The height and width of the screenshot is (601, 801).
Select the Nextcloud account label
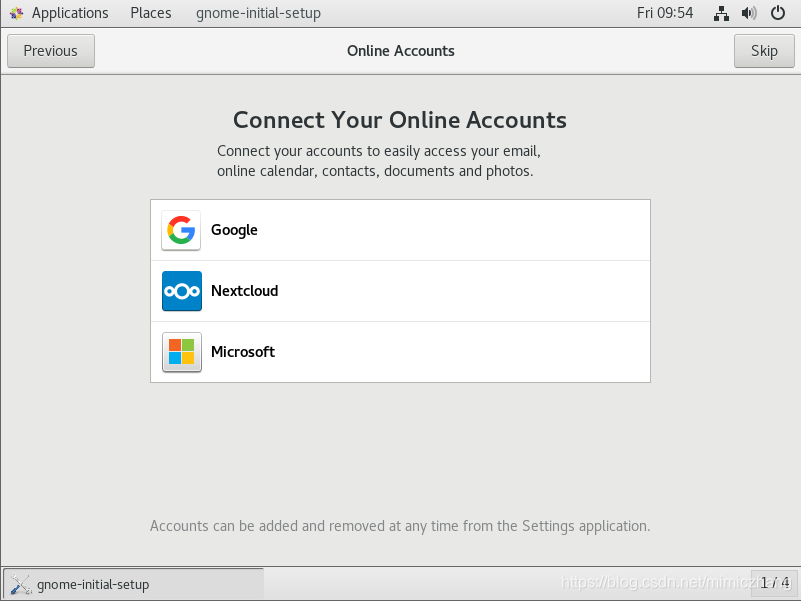245,291
